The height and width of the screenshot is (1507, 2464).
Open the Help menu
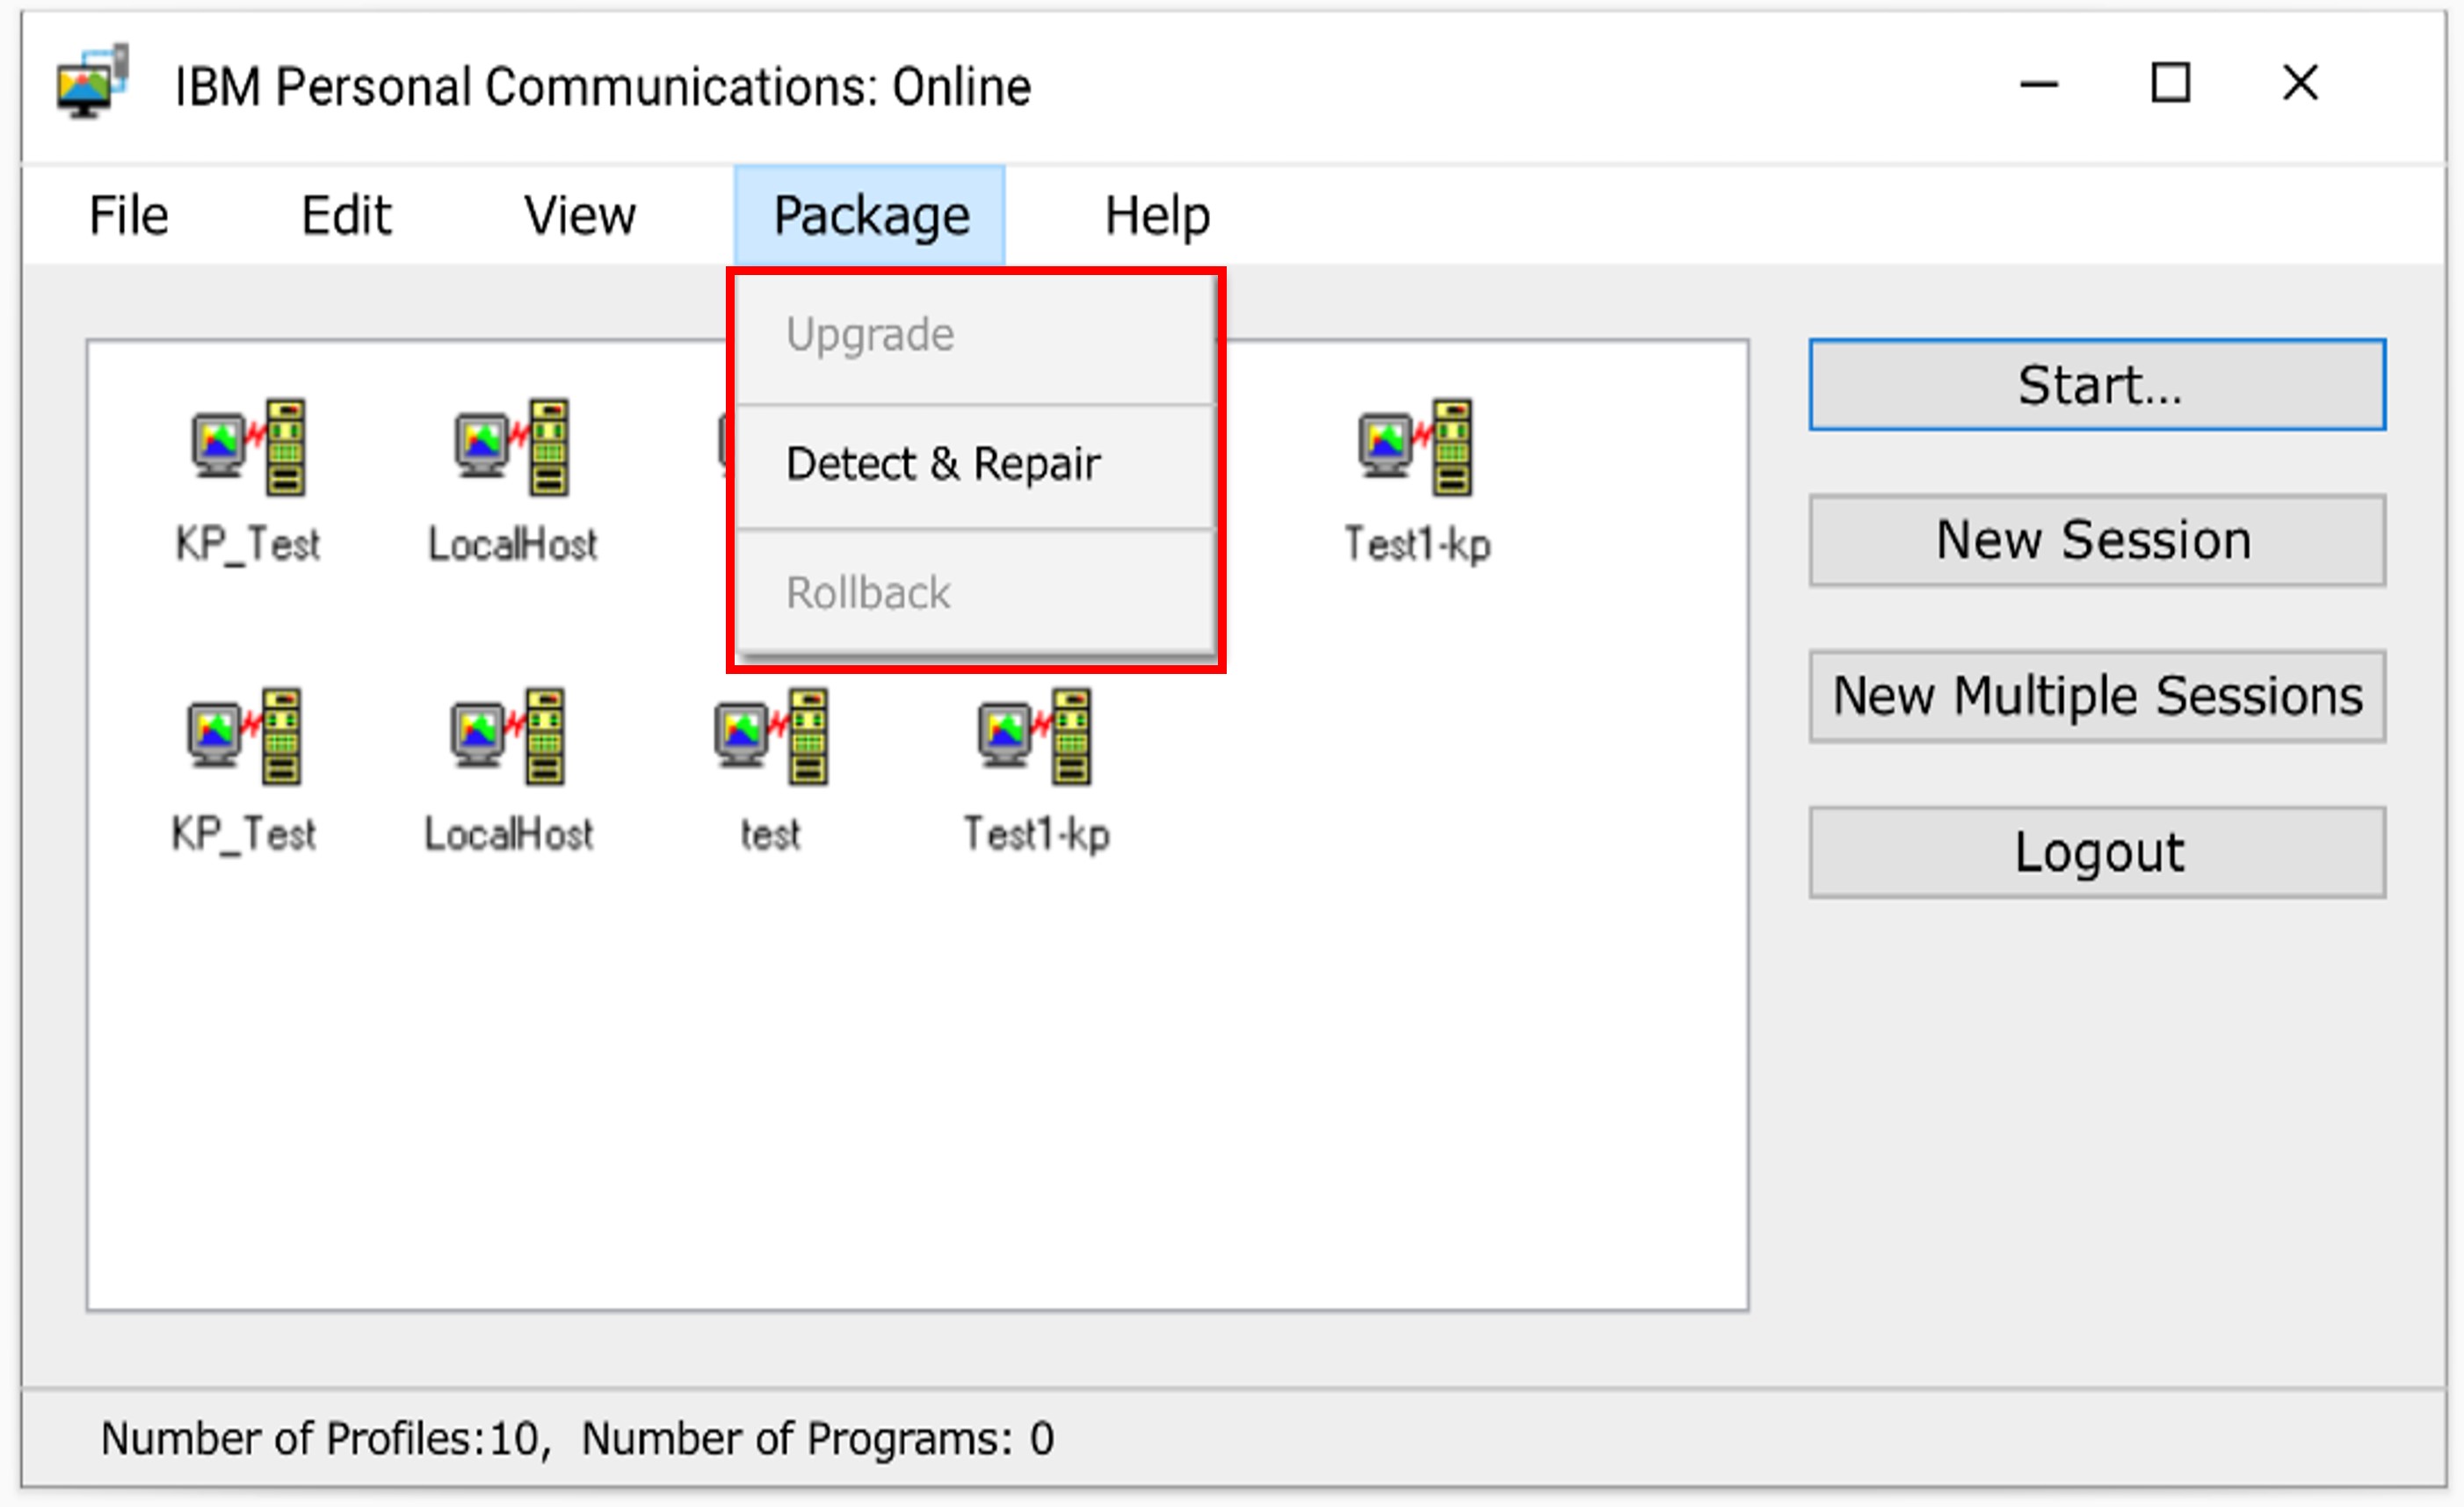(1157, 216)
